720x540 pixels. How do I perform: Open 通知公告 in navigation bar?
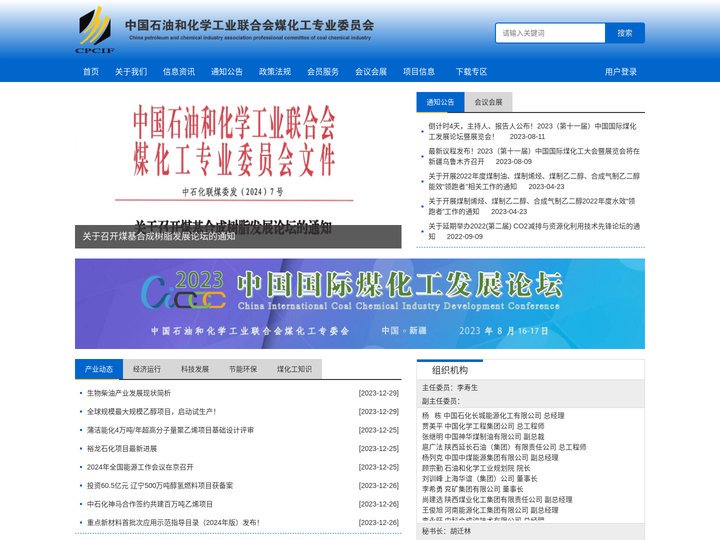[227, 72]
